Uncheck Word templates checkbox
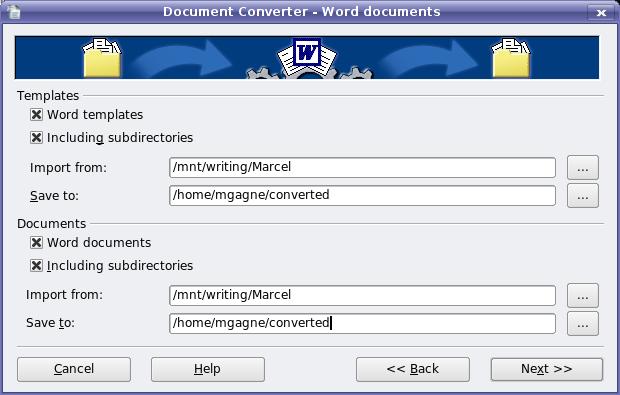This screenshot has width=620, height=395. pos(36,115)
